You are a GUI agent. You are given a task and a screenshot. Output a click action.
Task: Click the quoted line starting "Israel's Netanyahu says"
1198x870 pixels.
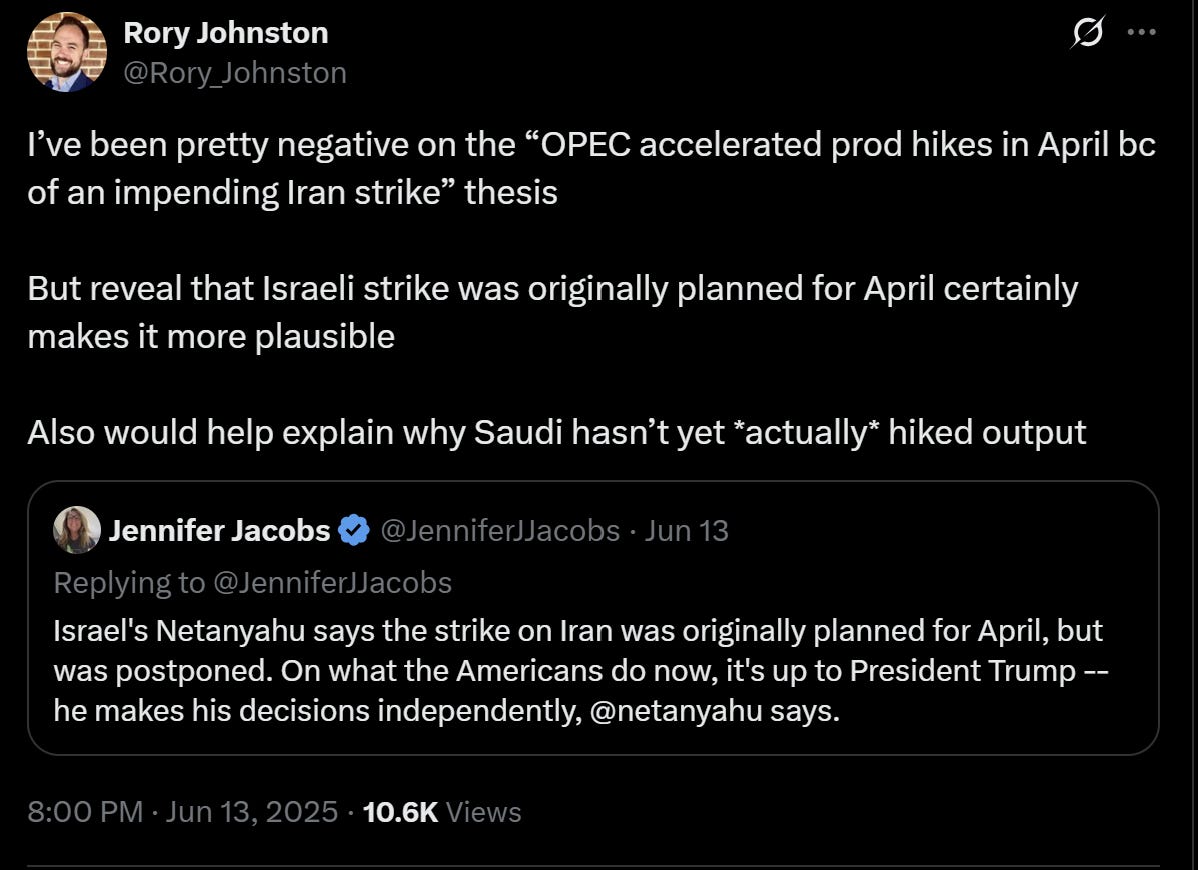point(578,631)
